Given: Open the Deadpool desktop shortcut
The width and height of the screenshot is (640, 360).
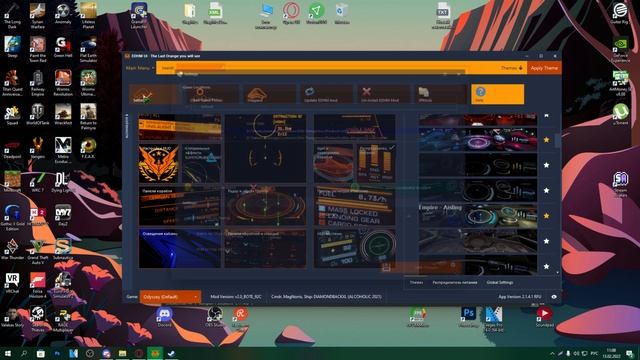Looking at the screenshot, I should point(12,148).
